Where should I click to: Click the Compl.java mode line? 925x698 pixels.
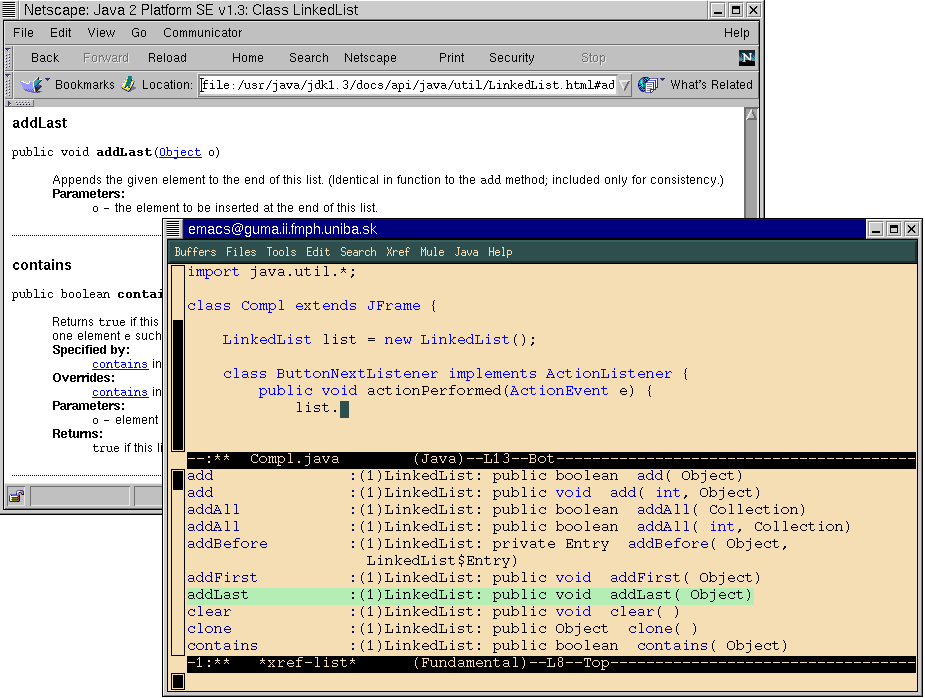click(x=551, y=459)
